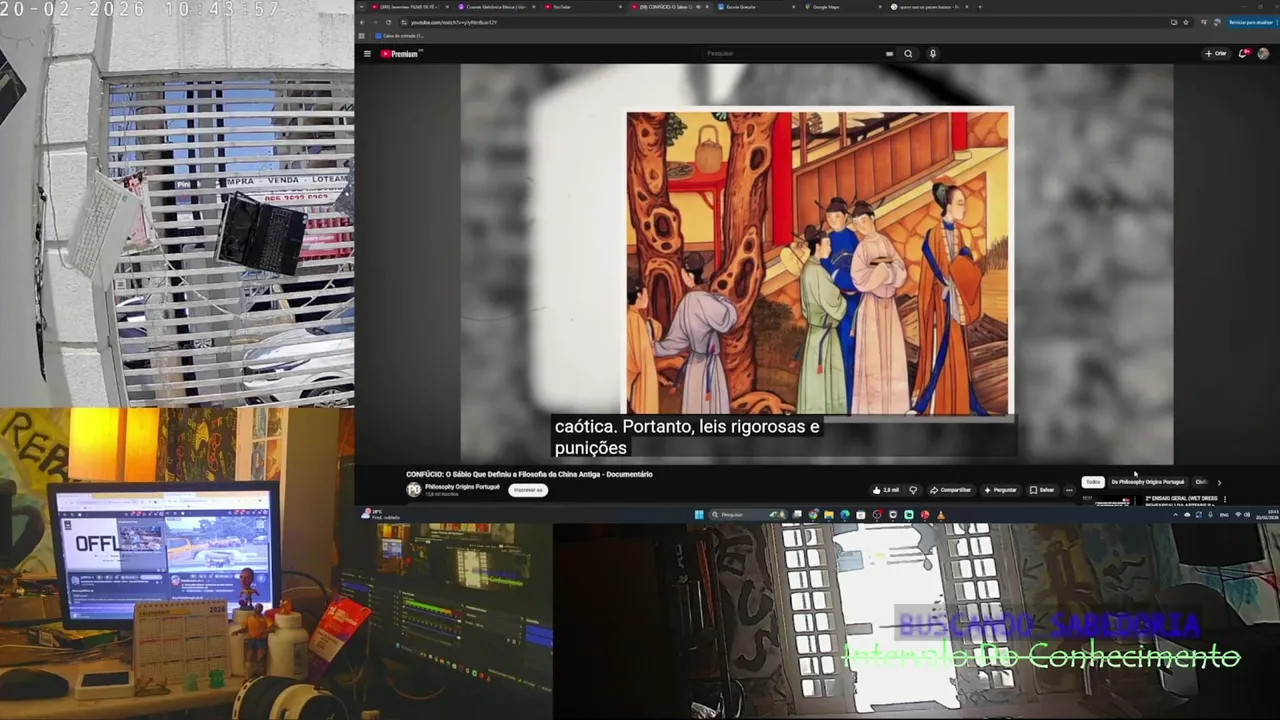Bookmark this page with the star icon

pos(1186,22)
